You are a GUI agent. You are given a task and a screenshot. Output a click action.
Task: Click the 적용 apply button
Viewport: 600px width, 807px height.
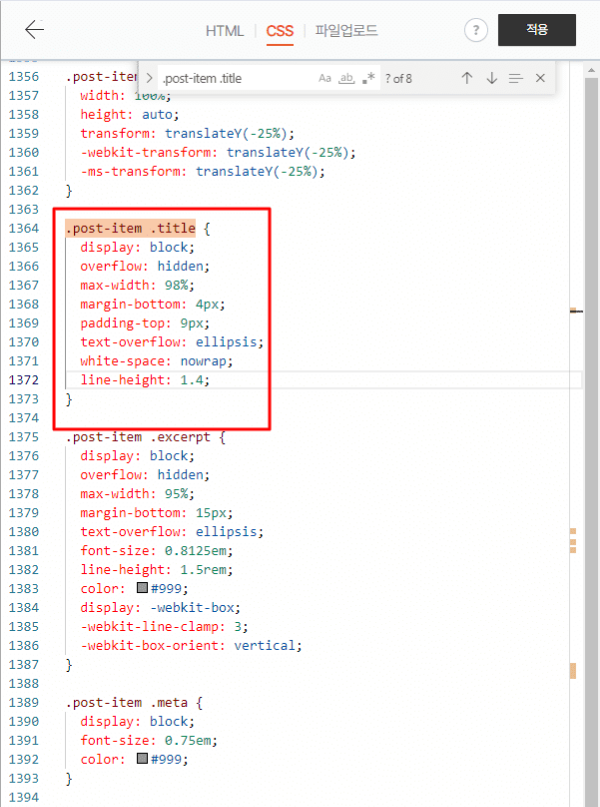pos(537,30)
